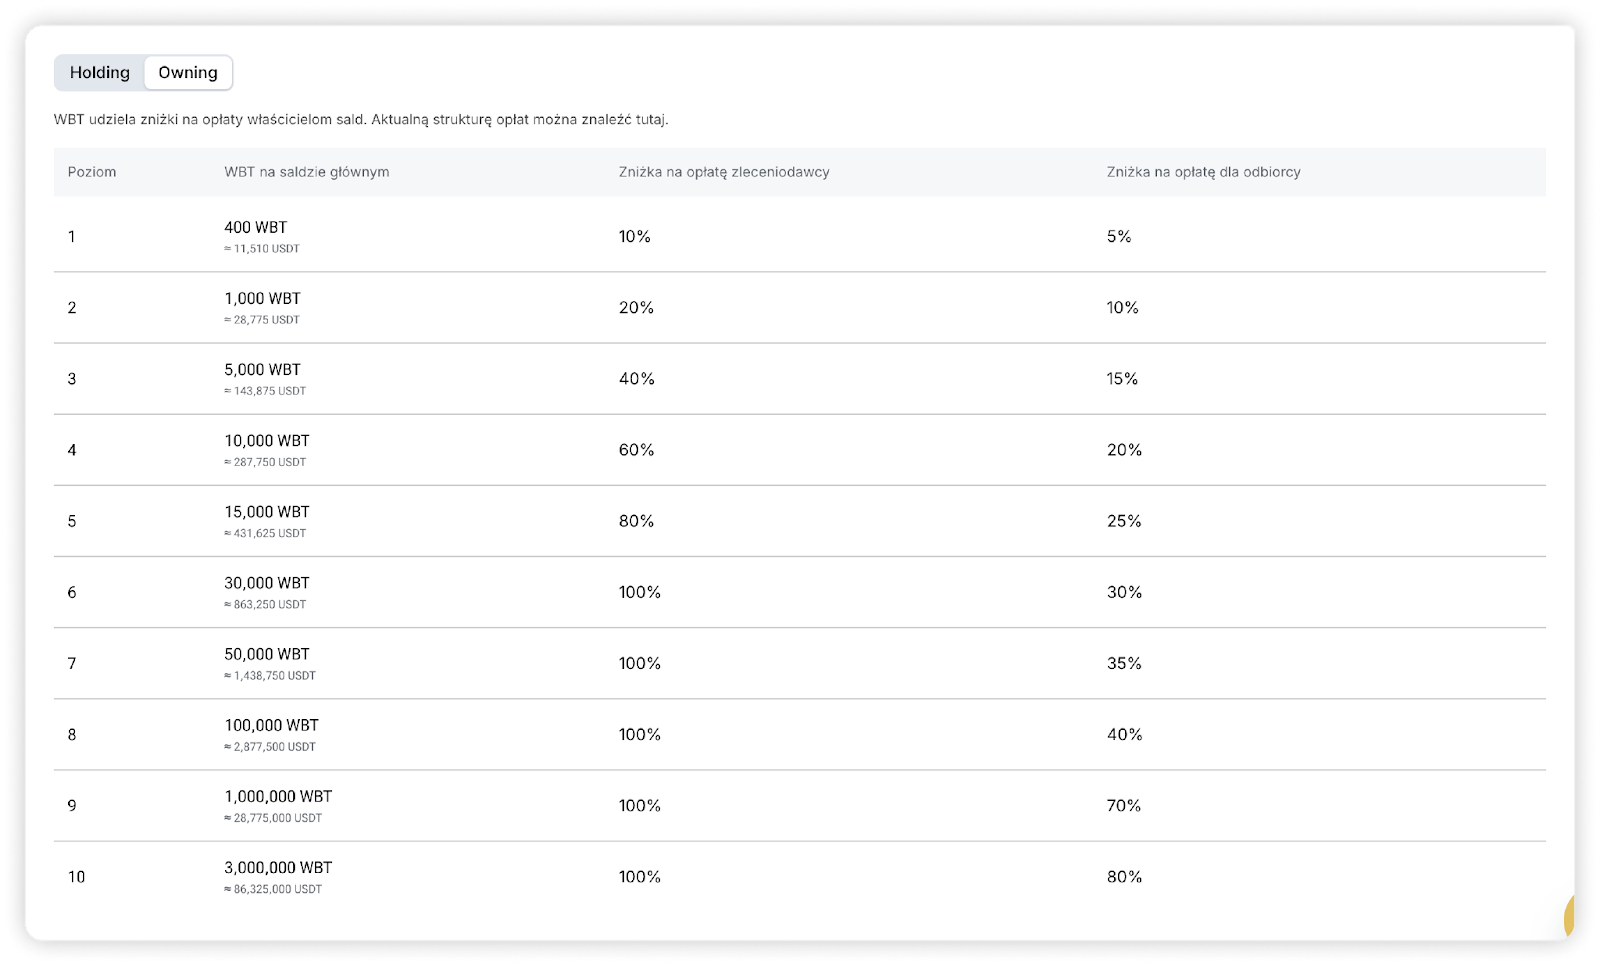Viewport: 1600px width, 966px height.
Task: Switch to the Holding tab
Action: click(x=100, y=73)
